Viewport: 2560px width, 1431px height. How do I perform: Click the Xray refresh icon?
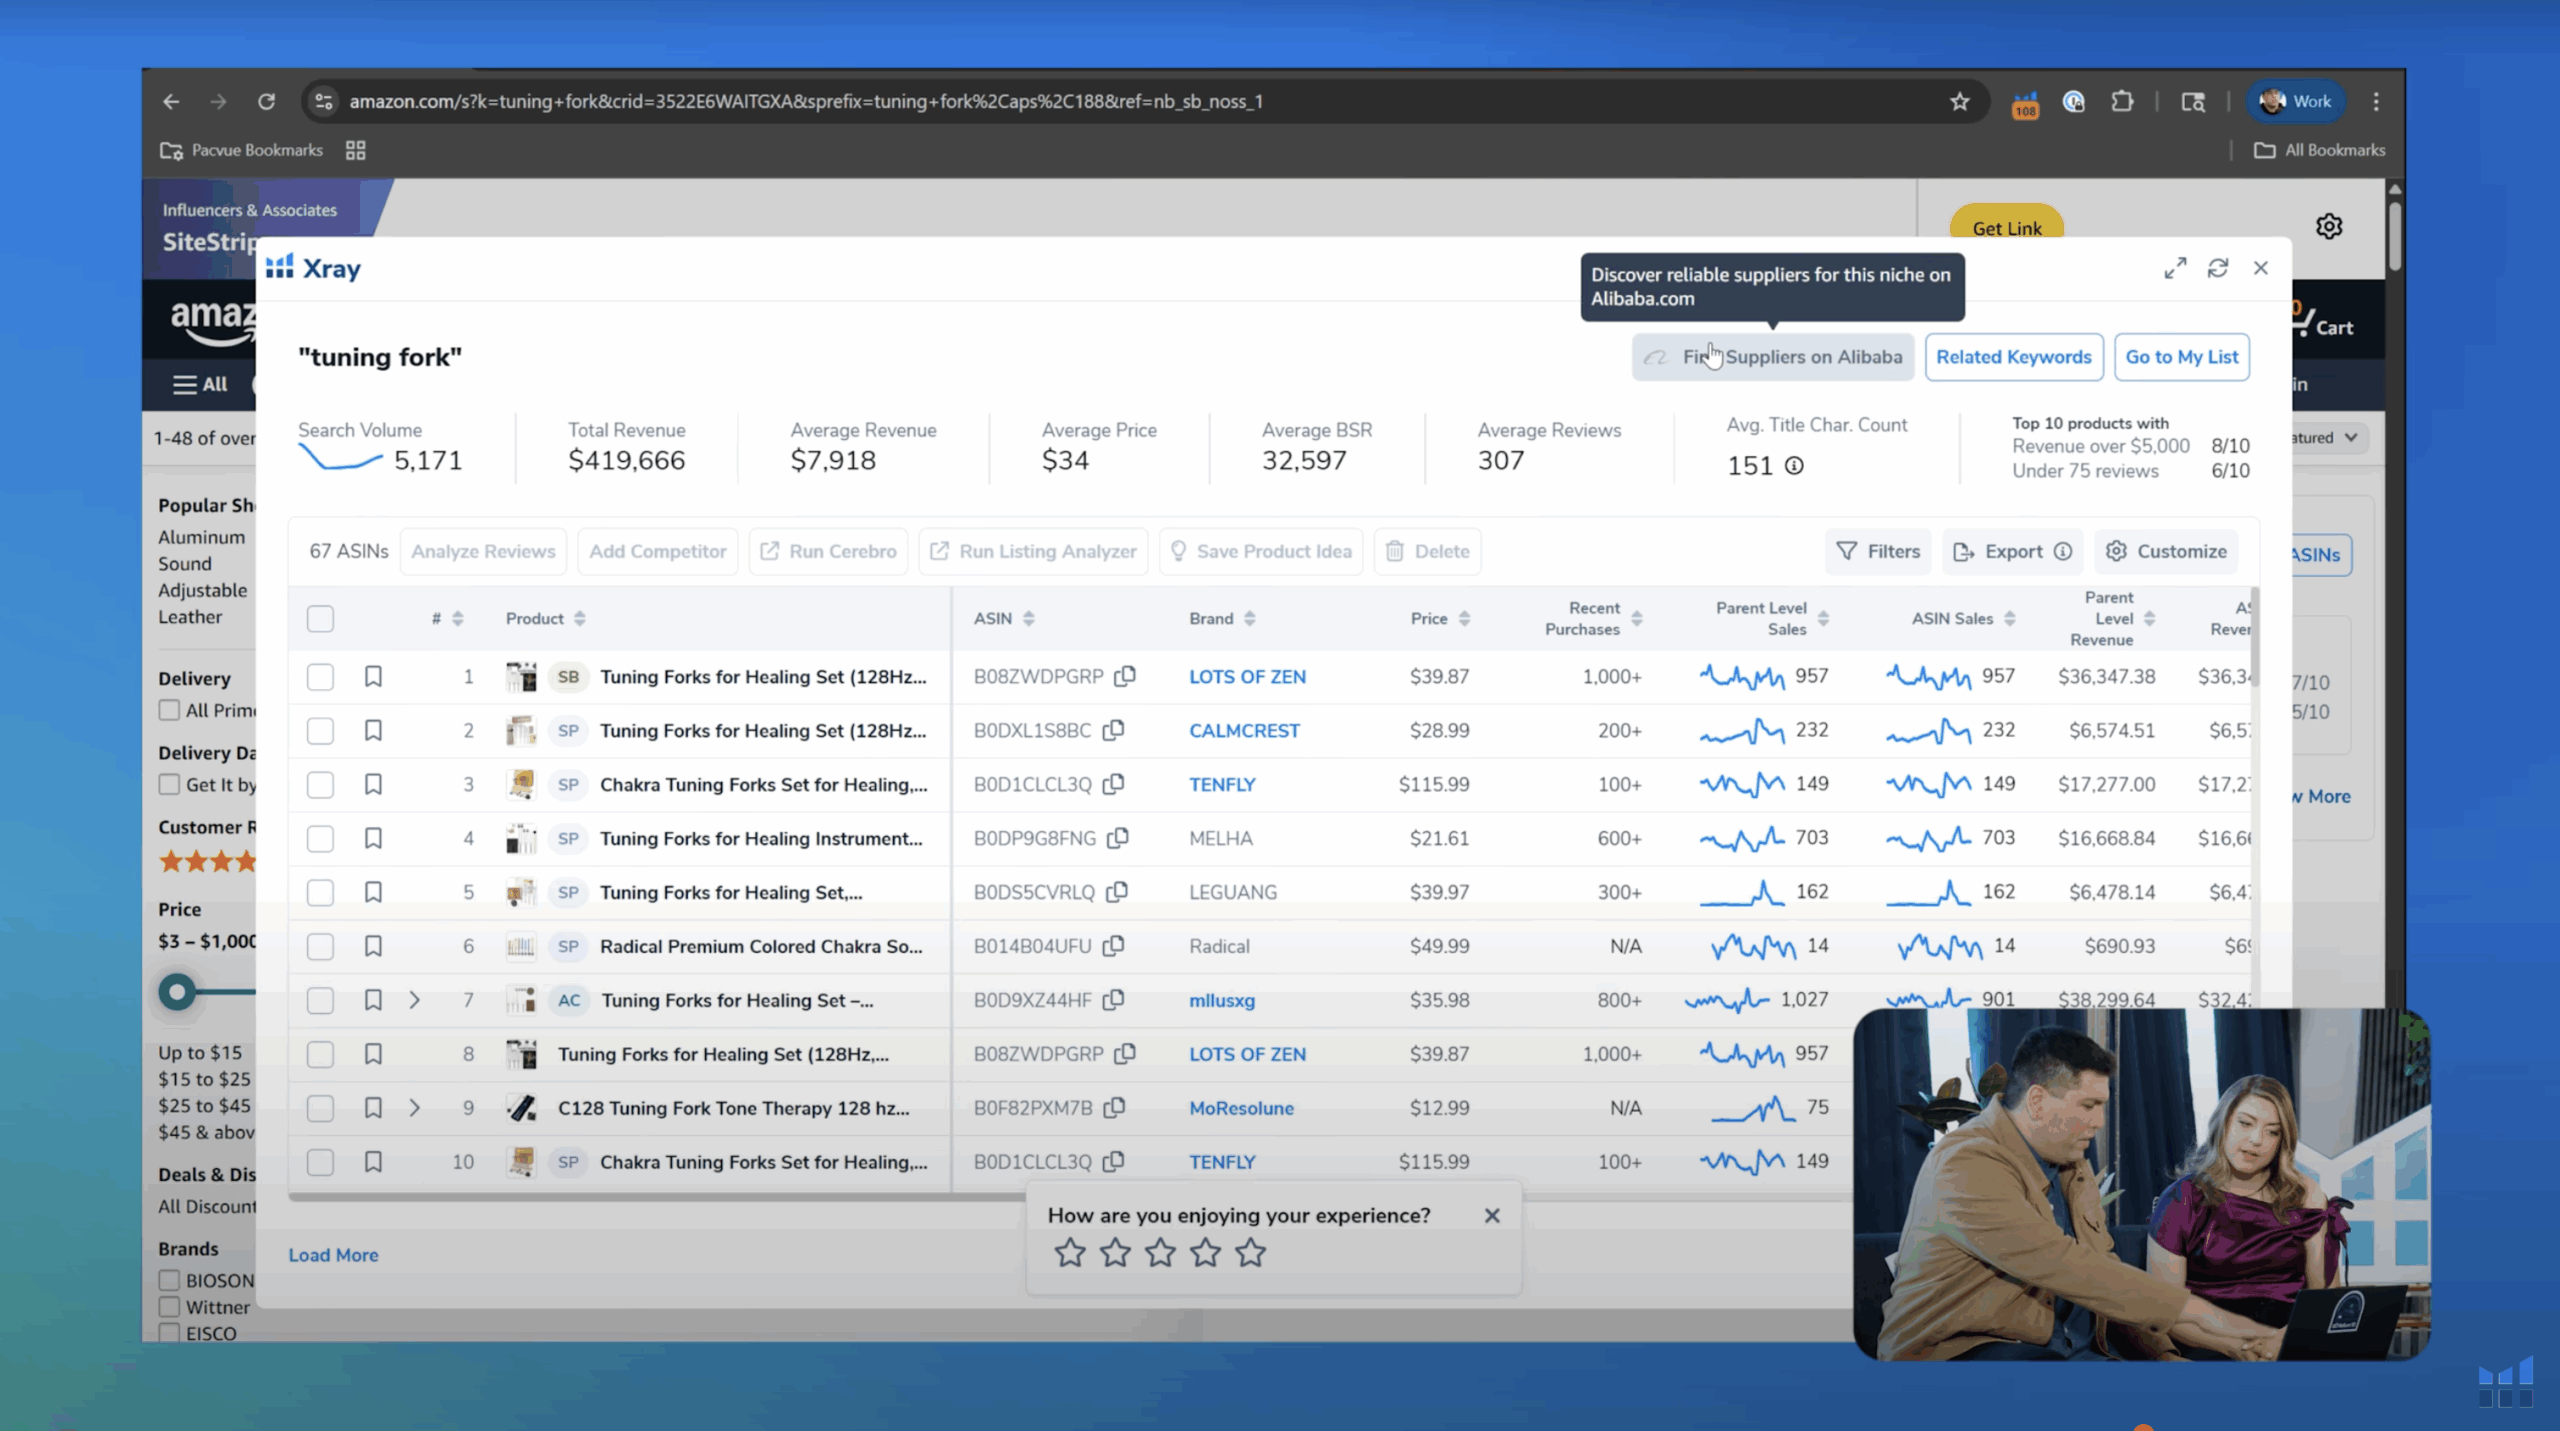[x=2217, y=268]
